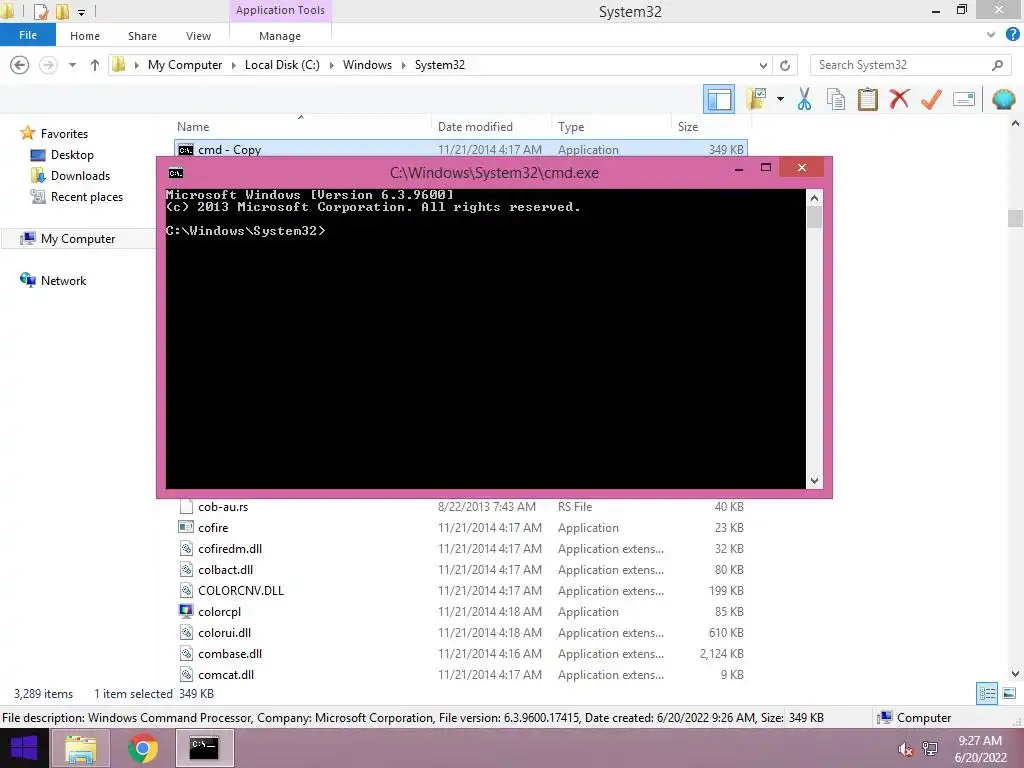Switch to the Manage ribbon tab

point(280,36)
